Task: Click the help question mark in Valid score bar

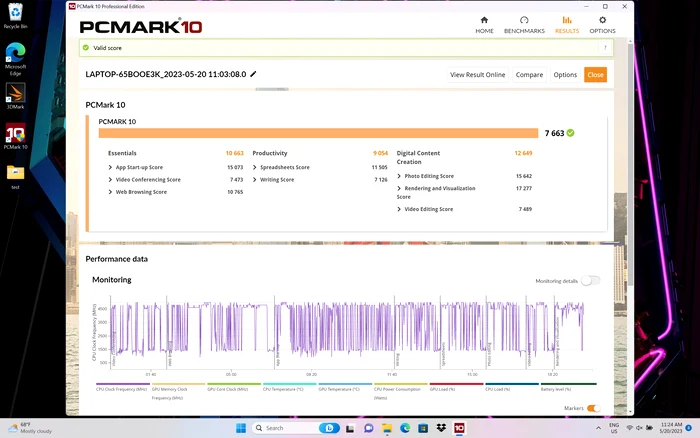Action: pyautogui.click(x=605, y=48)
